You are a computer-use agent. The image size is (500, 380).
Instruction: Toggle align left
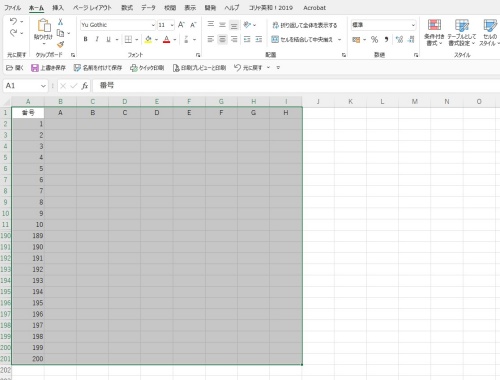click(211, 39)
